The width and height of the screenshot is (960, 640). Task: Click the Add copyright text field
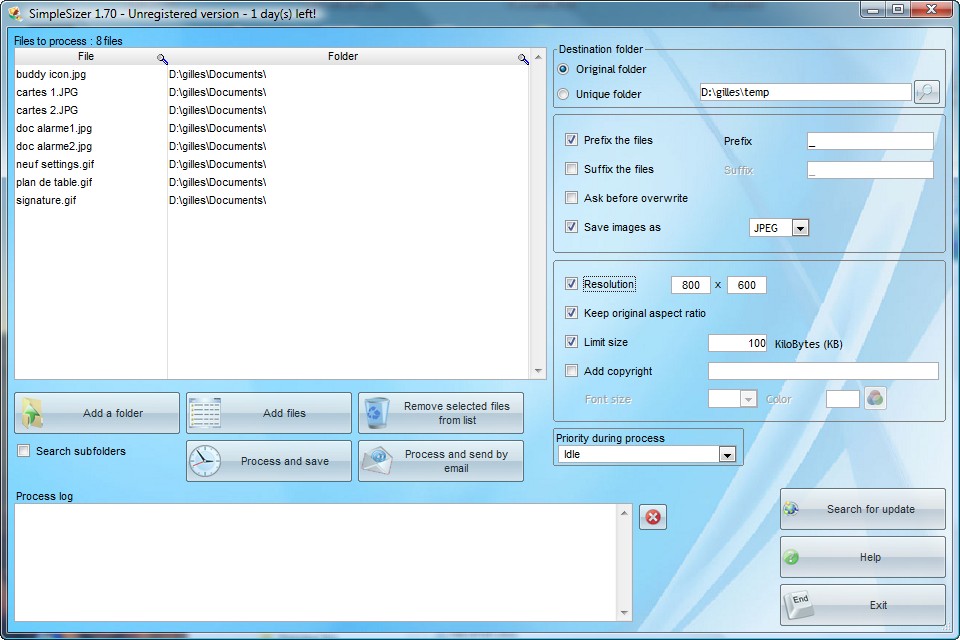[x=823, y=371]
